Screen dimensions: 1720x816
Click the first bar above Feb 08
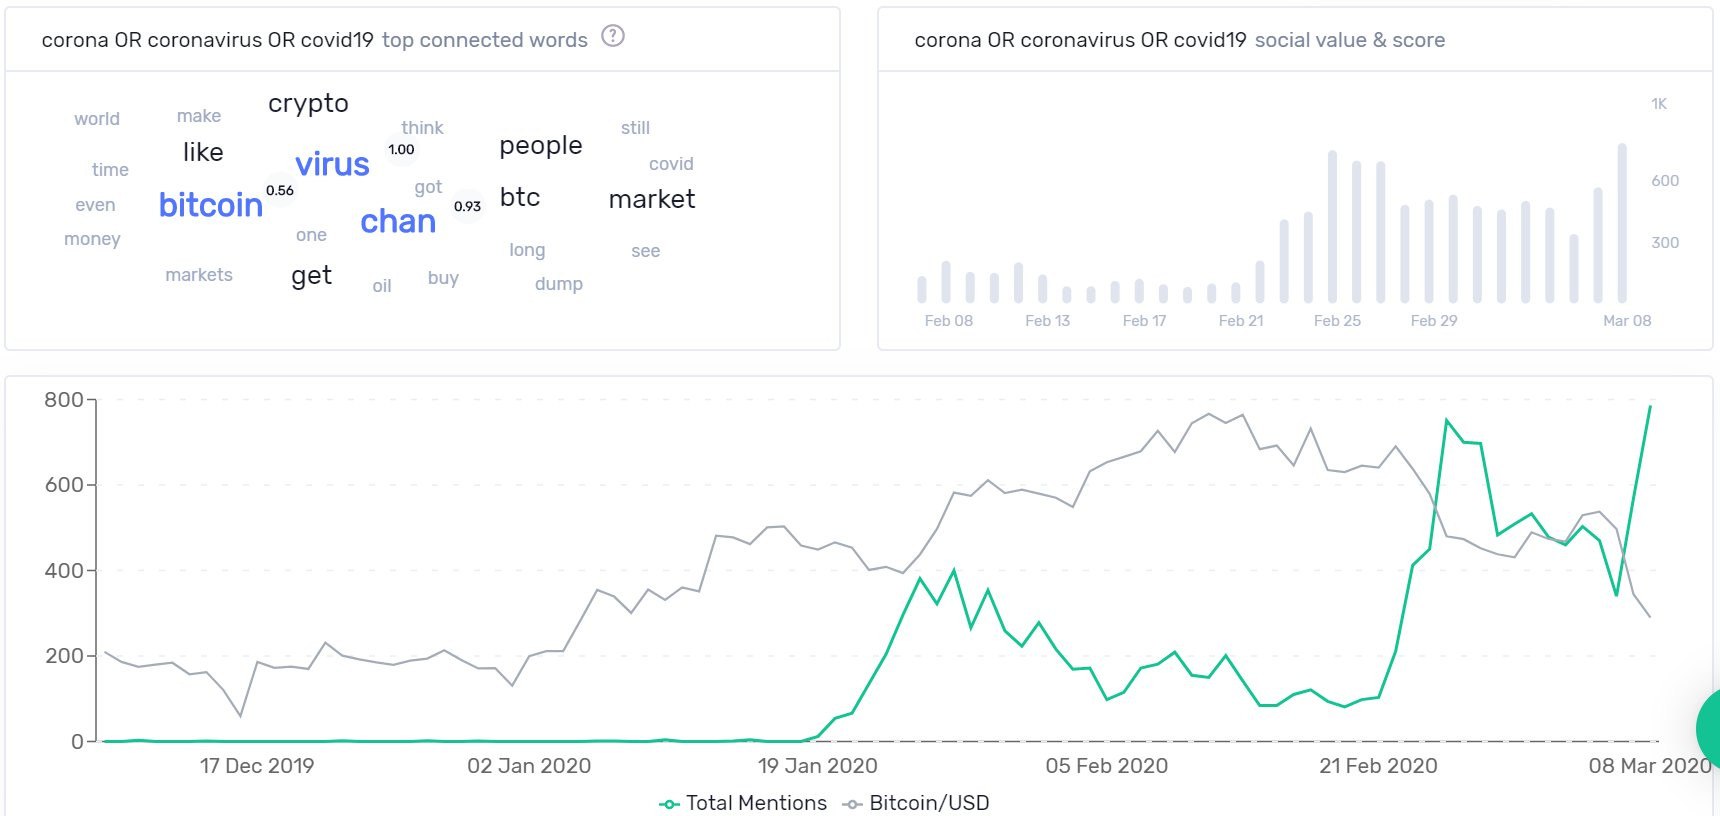(922, 289)
